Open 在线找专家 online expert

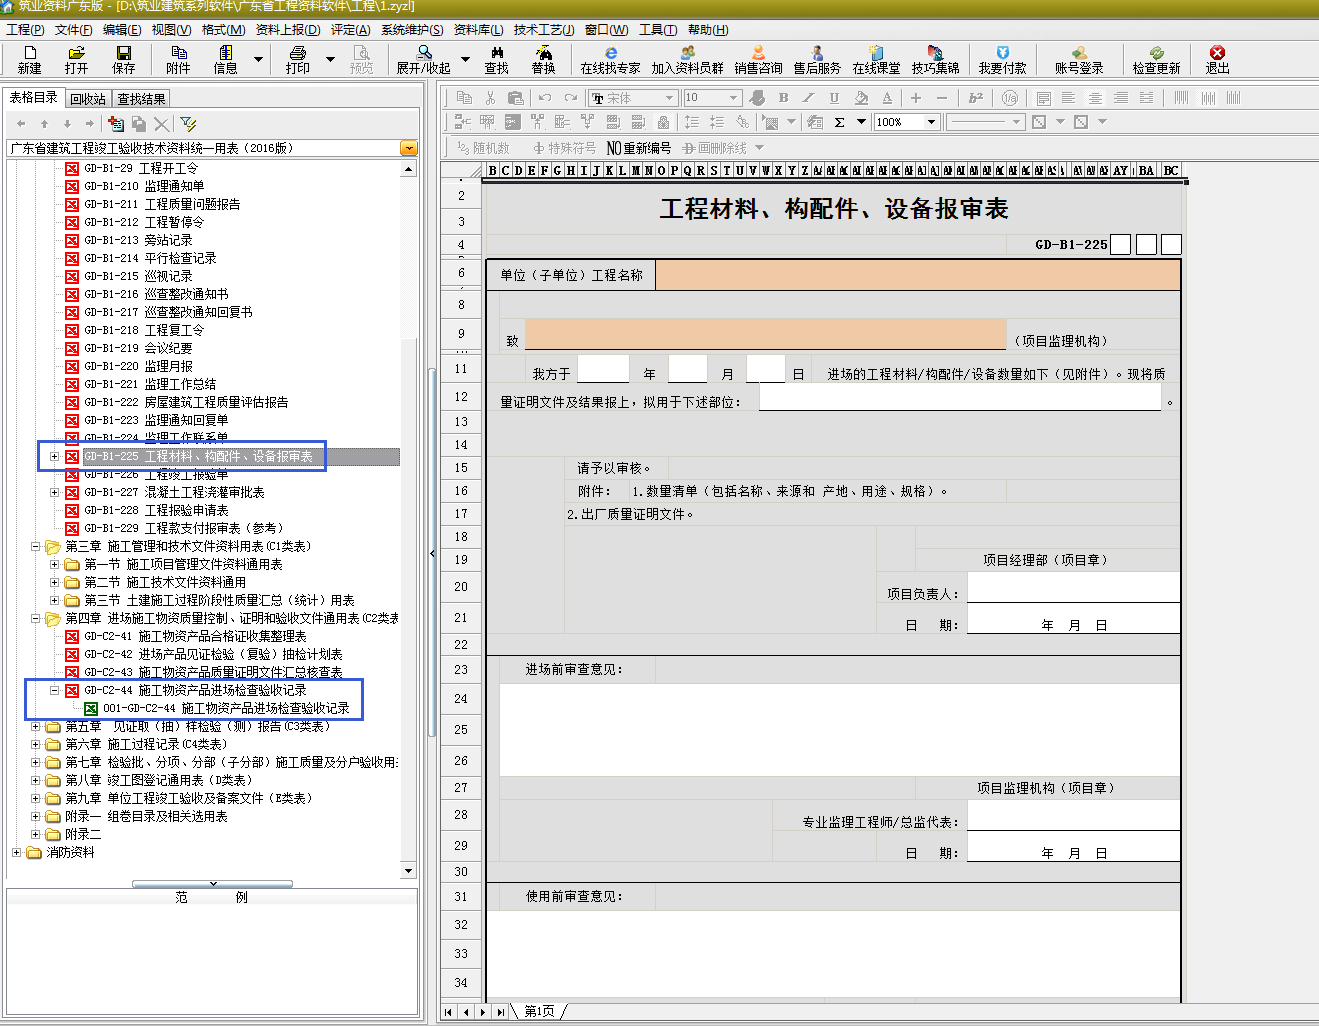pos(610,59)
